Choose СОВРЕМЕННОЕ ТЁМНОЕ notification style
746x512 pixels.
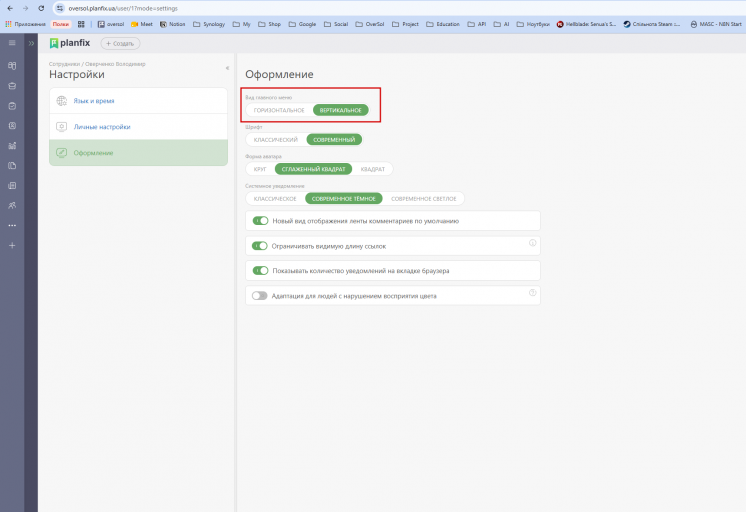pyautogui.click(x=344, y=199)
